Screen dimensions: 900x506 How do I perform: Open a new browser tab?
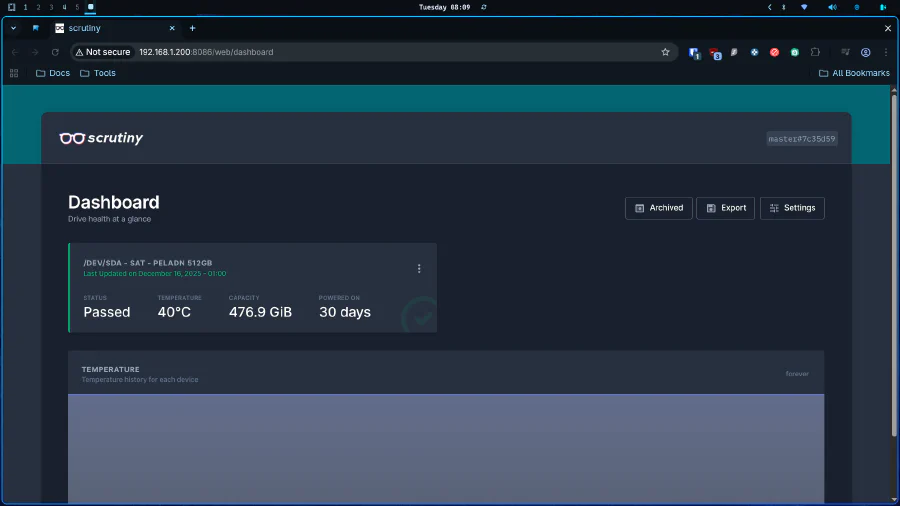(x=192, y=28)
